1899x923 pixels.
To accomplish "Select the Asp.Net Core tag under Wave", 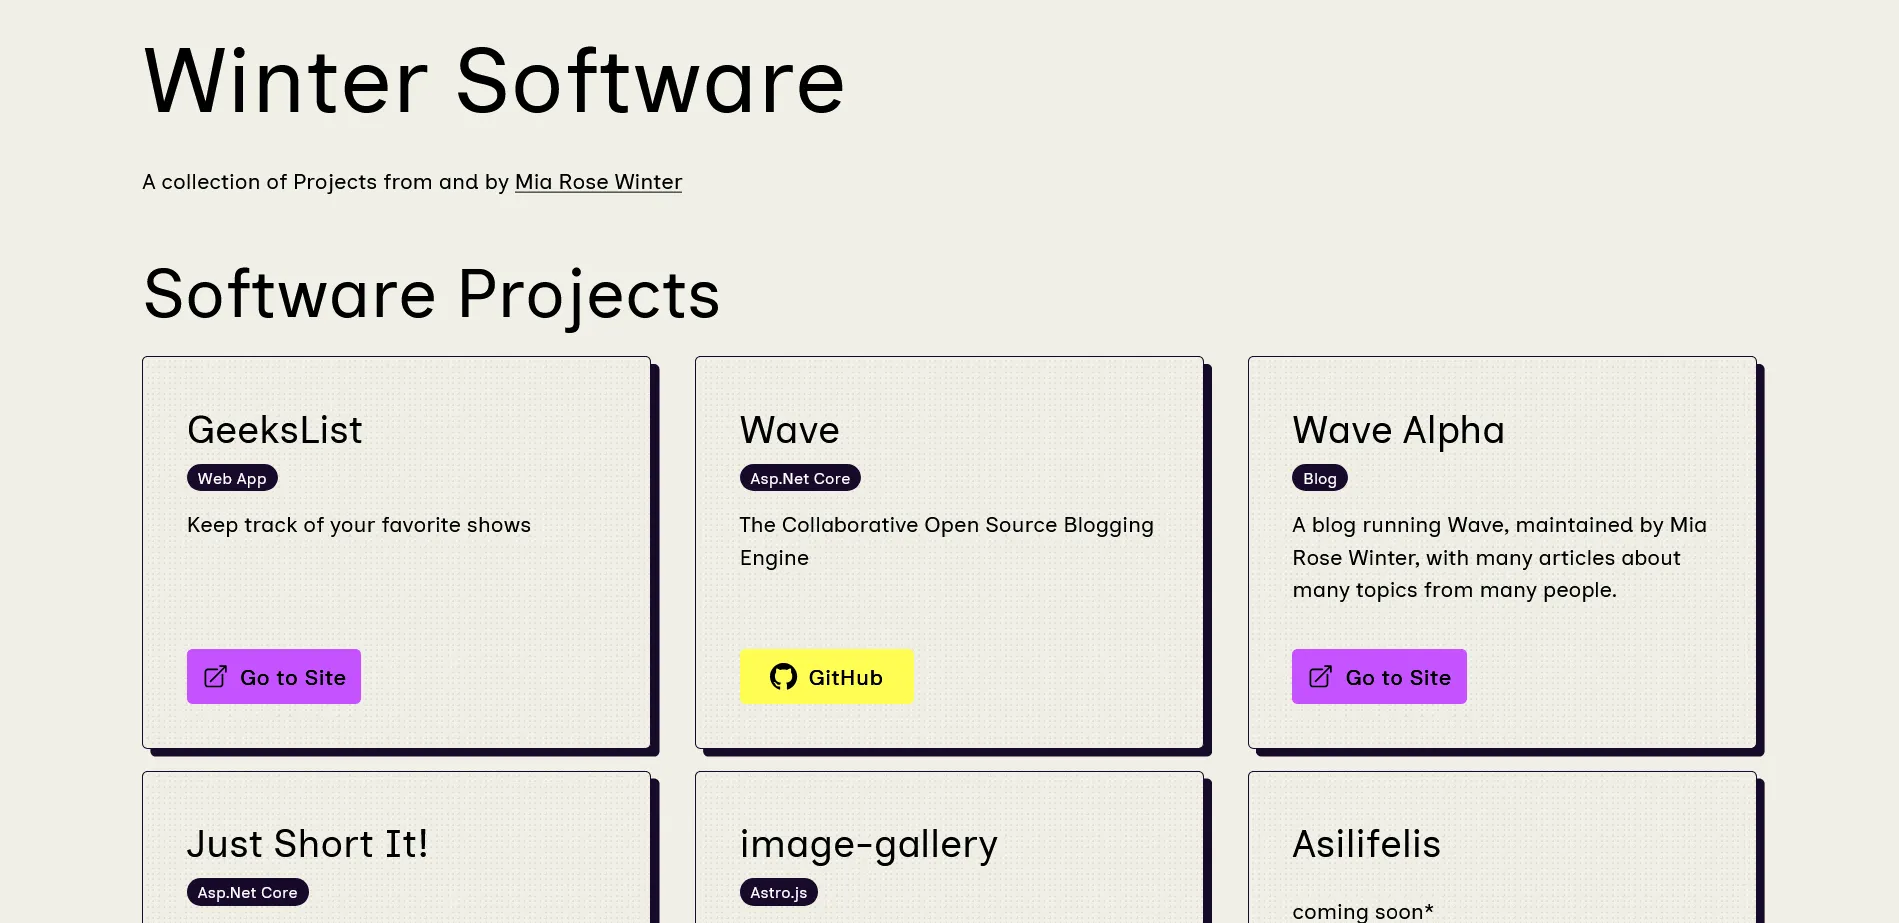I will (x=800, y=479).
